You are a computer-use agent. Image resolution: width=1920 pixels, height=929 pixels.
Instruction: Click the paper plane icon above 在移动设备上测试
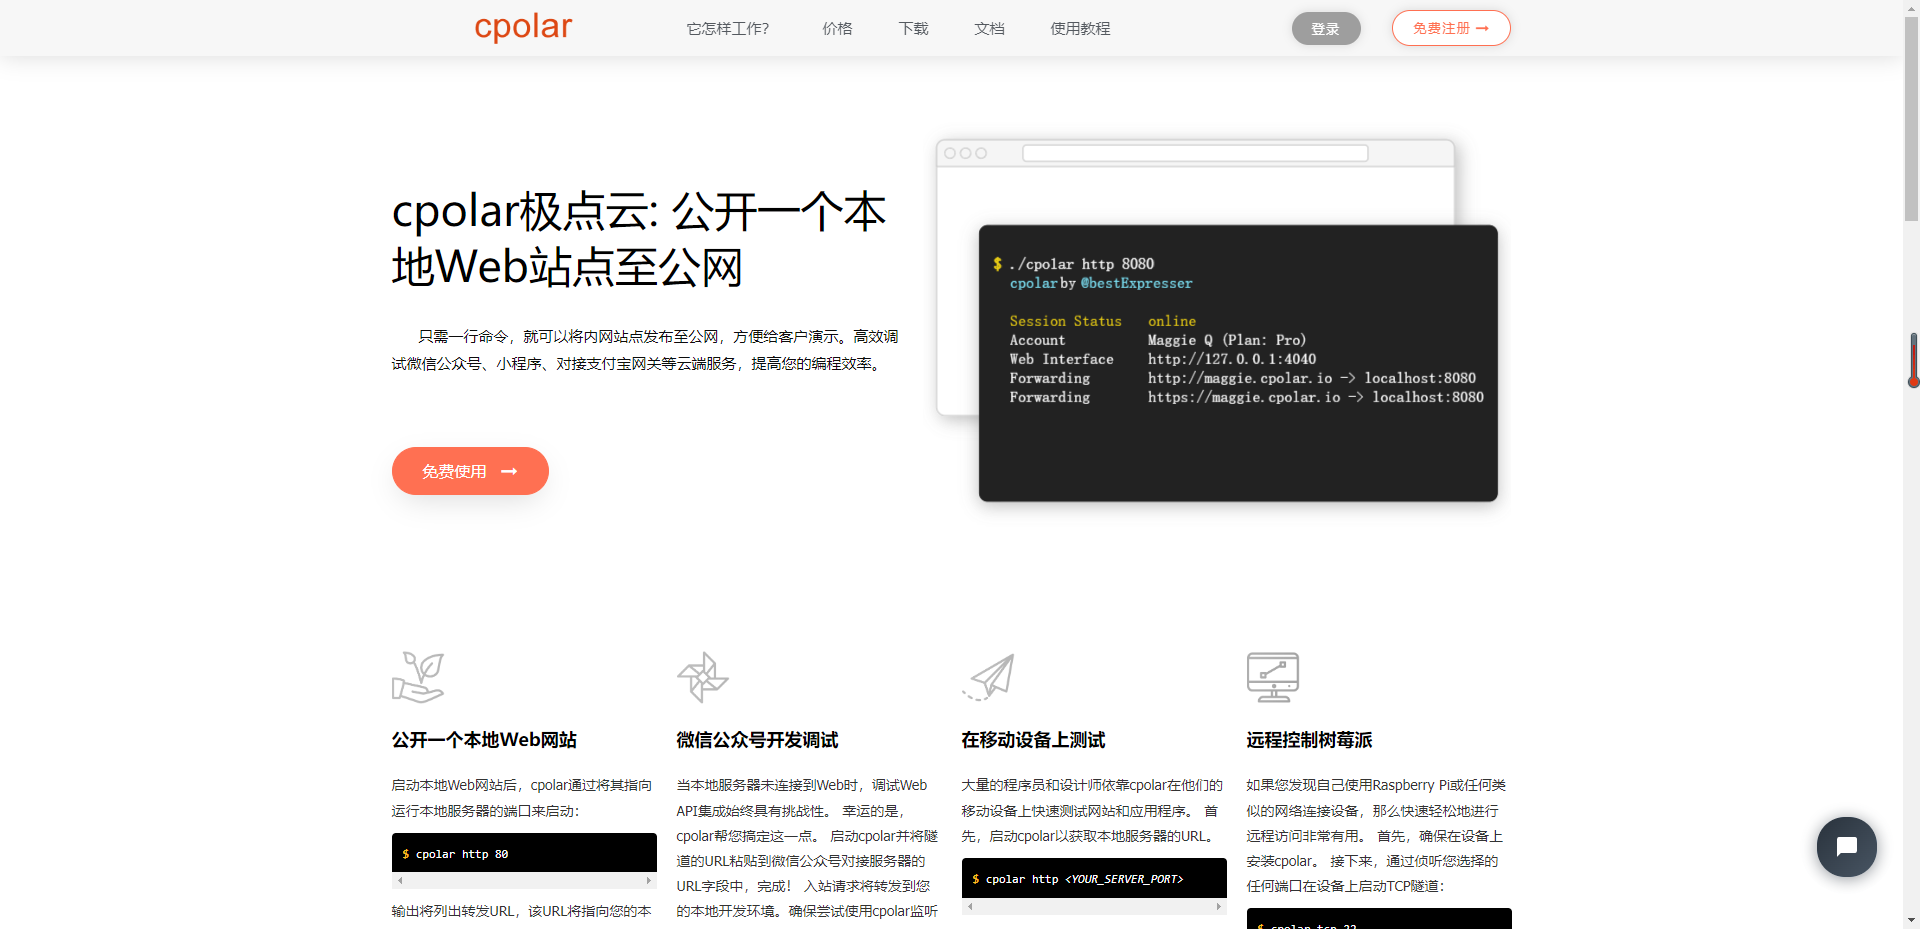[989, 677]
